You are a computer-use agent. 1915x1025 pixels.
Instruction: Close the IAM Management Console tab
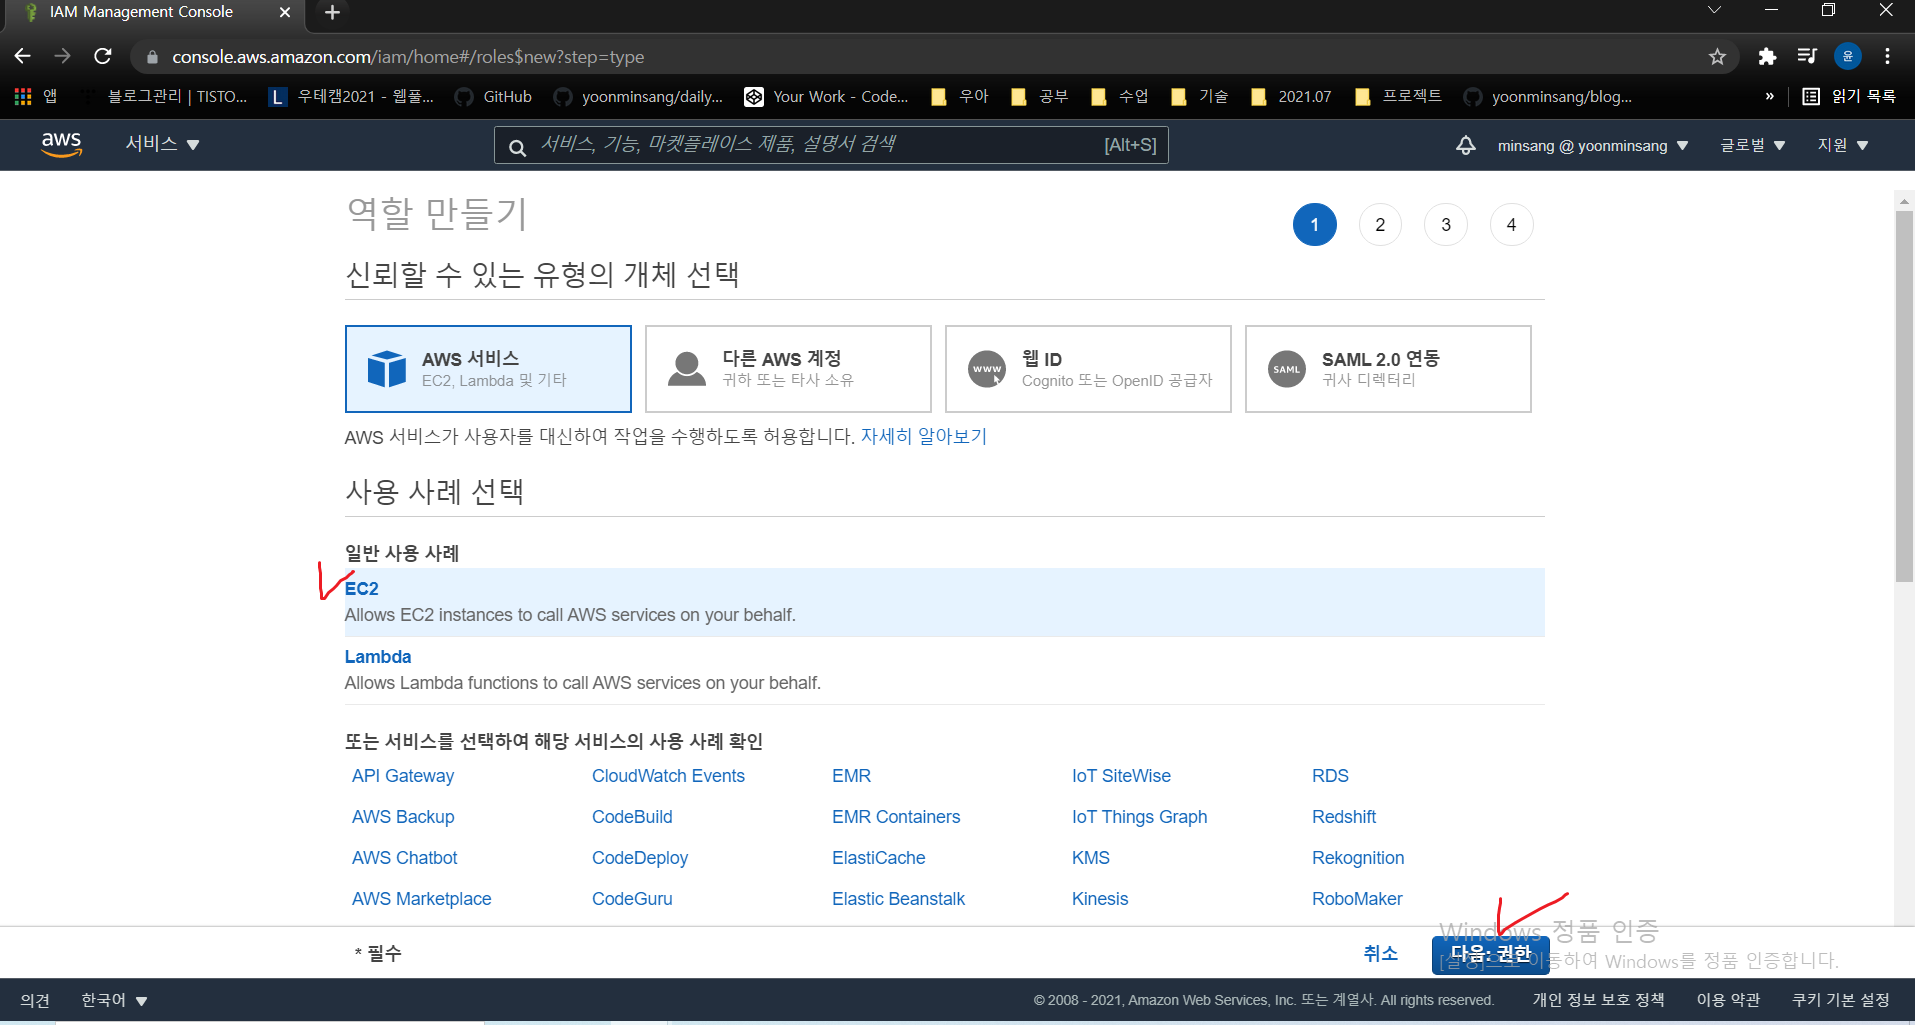(285, 12)
